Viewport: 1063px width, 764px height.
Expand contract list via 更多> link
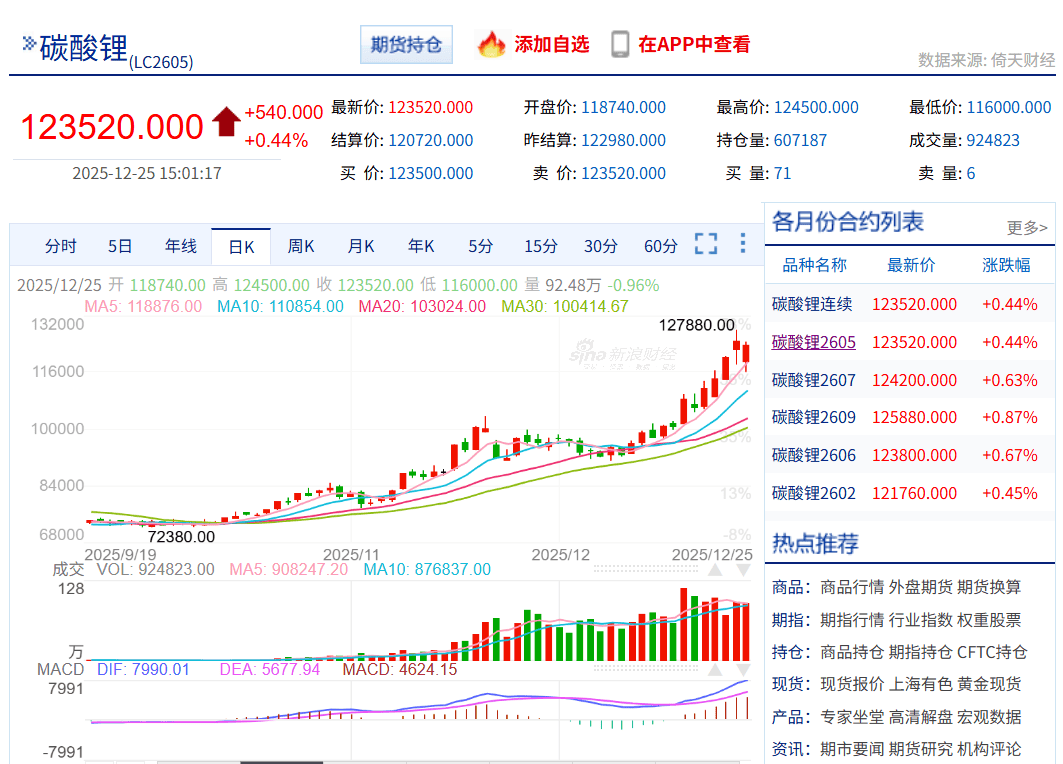(1027, 228)
